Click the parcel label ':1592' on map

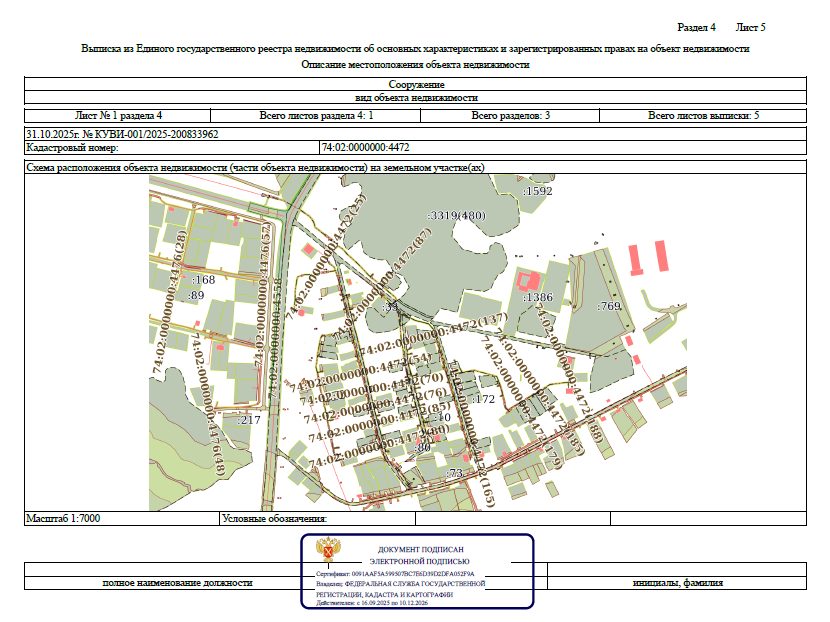pos(537,191)
